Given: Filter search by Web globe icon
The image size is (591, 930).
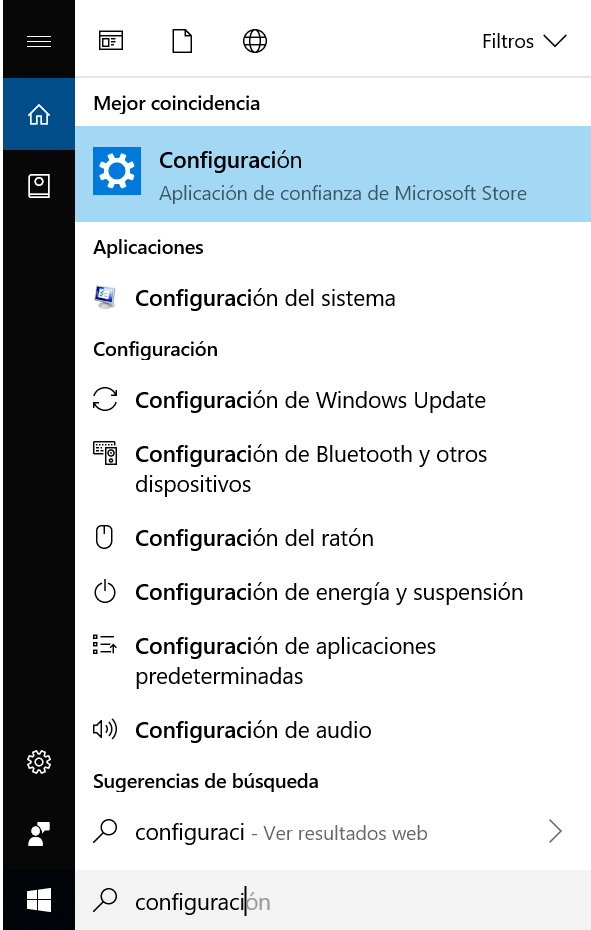Looking at the screenshot, I should point(253,41).
